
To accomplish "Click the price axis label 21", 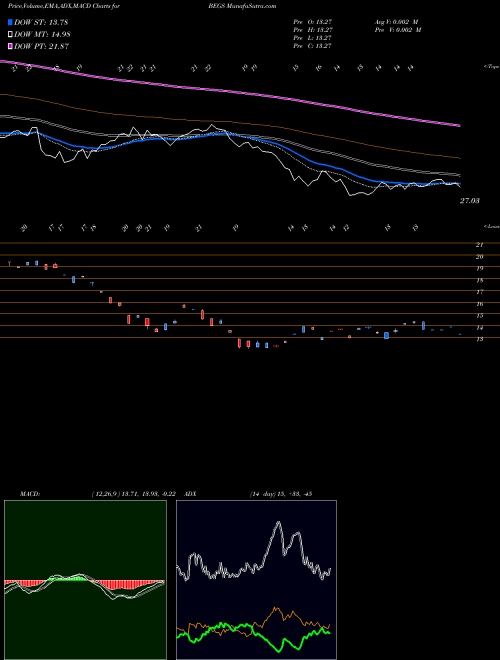I will pyautogui.click(x=479, y=245).
